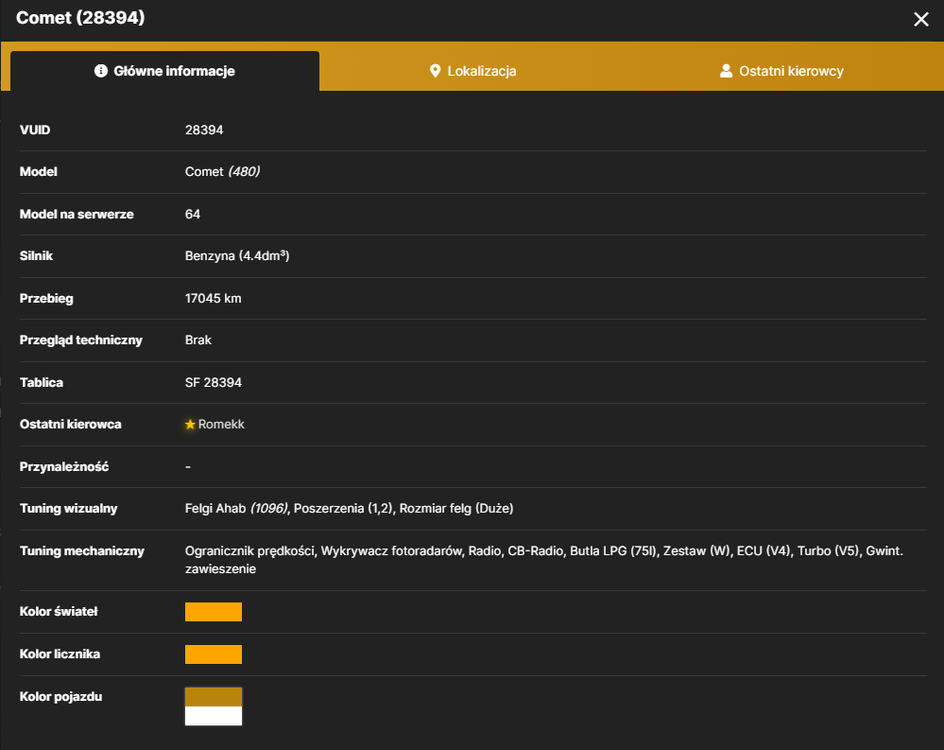Click the Model na serwerze value 64
The height and width of the screenshot is (750, 944).
(193, 214)
